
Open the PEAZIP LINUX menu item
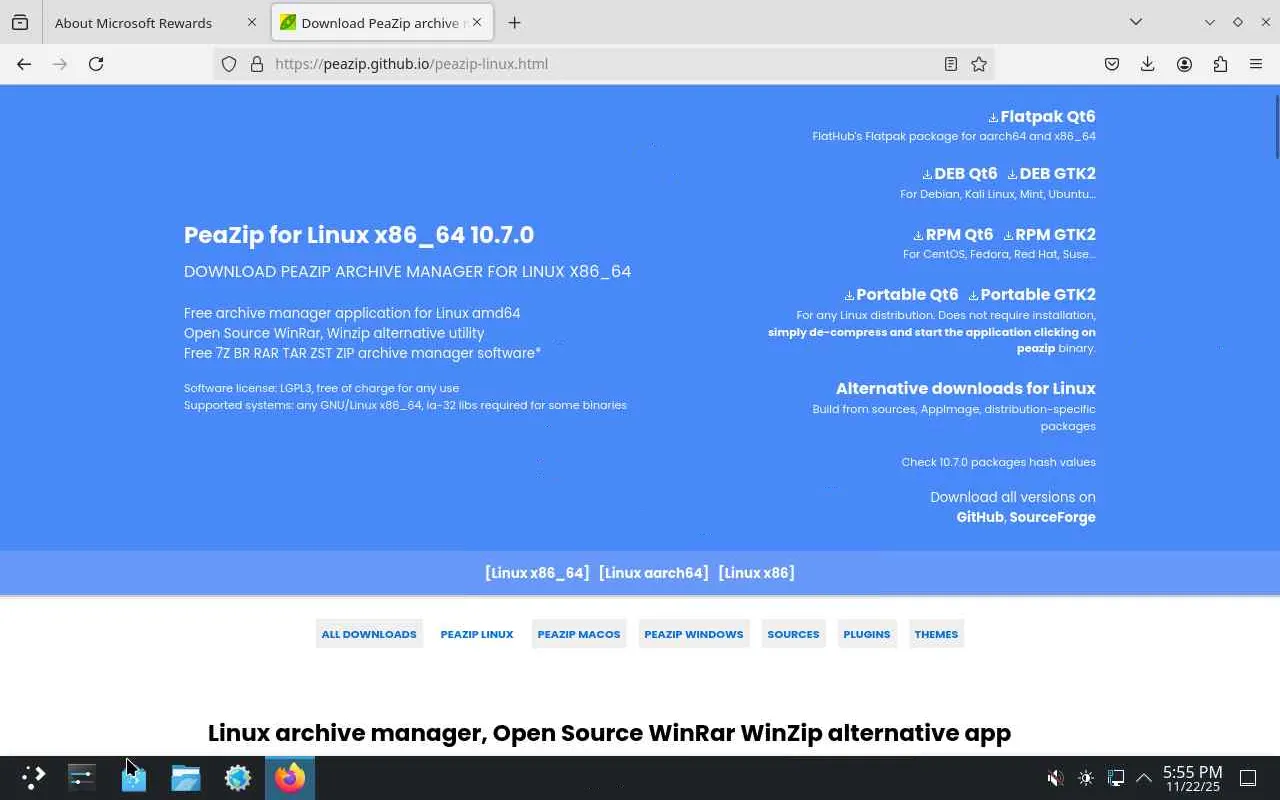point(477,634)
